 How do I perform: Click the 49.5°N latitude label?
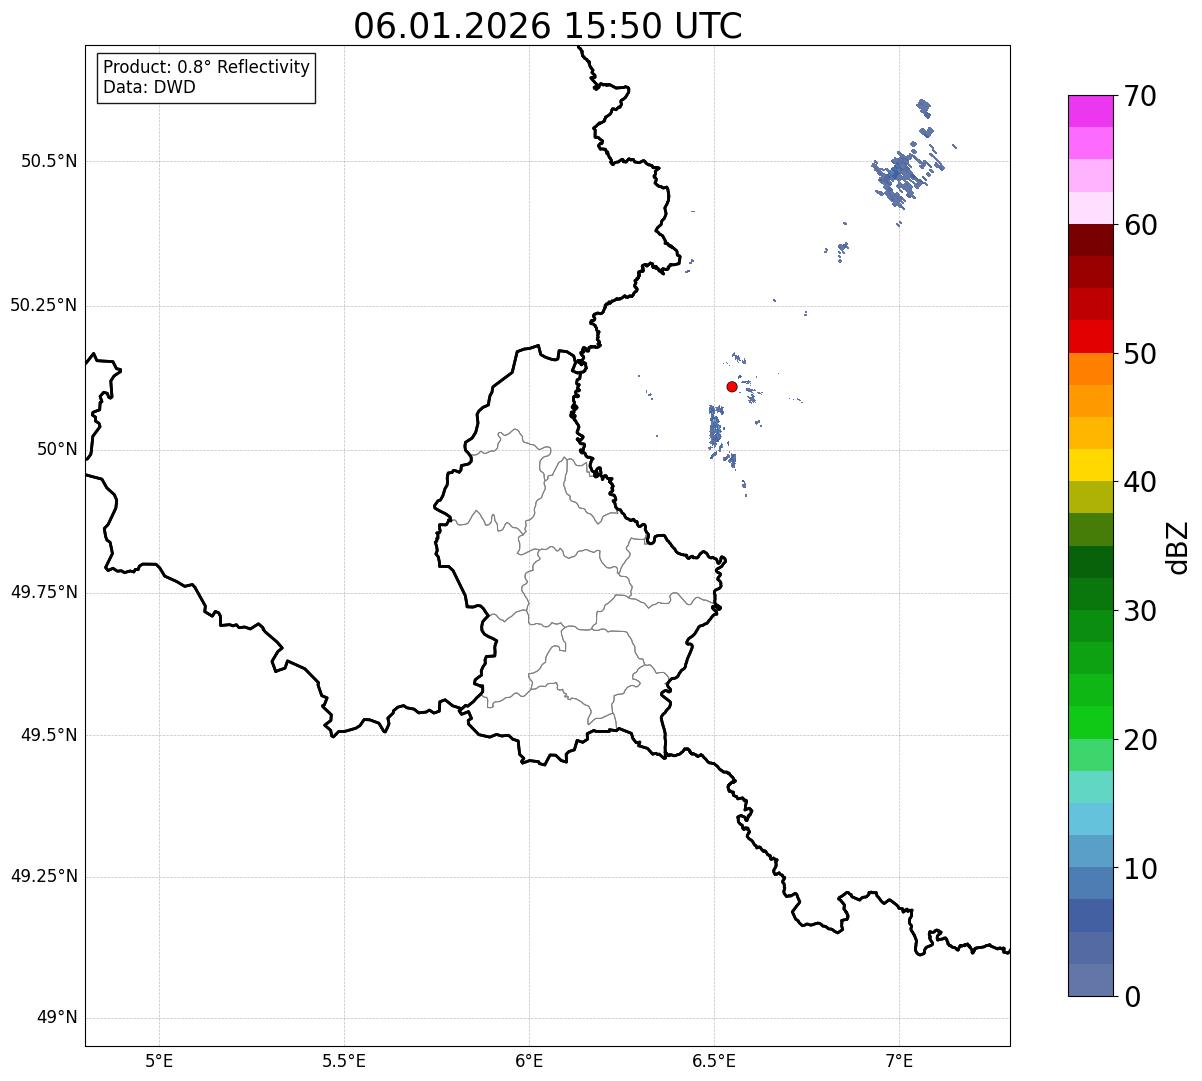pos(49,735)
